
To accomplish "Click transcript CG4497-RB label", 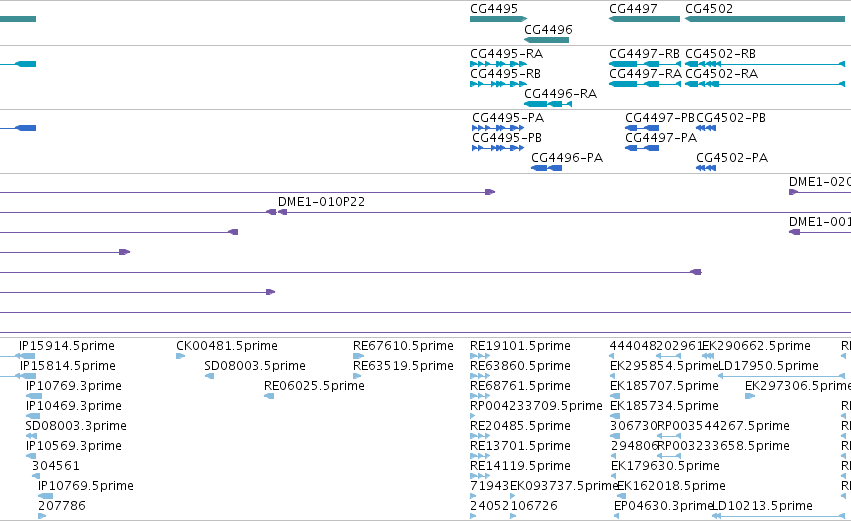I will point(644,54).
